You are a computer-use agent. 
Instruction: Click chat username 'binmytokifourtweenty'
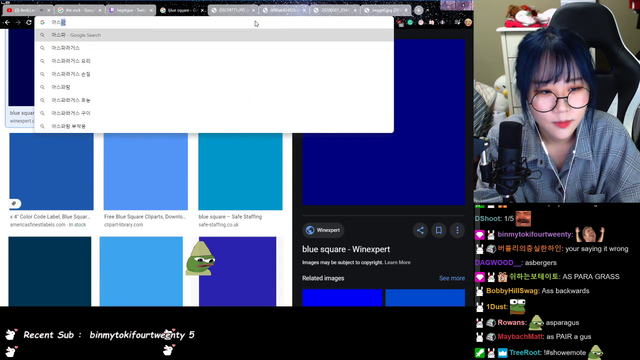(535, 235)
